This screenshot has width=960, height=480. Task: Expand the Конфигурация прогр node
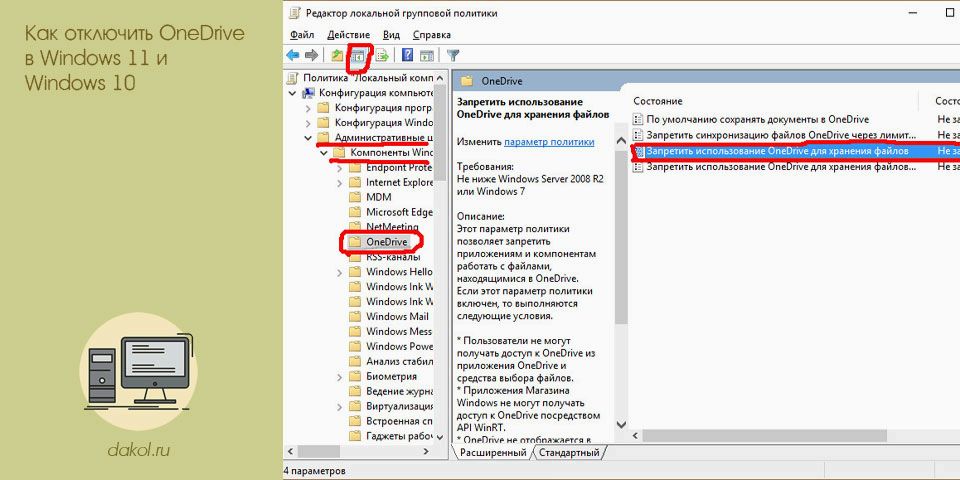click(309, 108)
